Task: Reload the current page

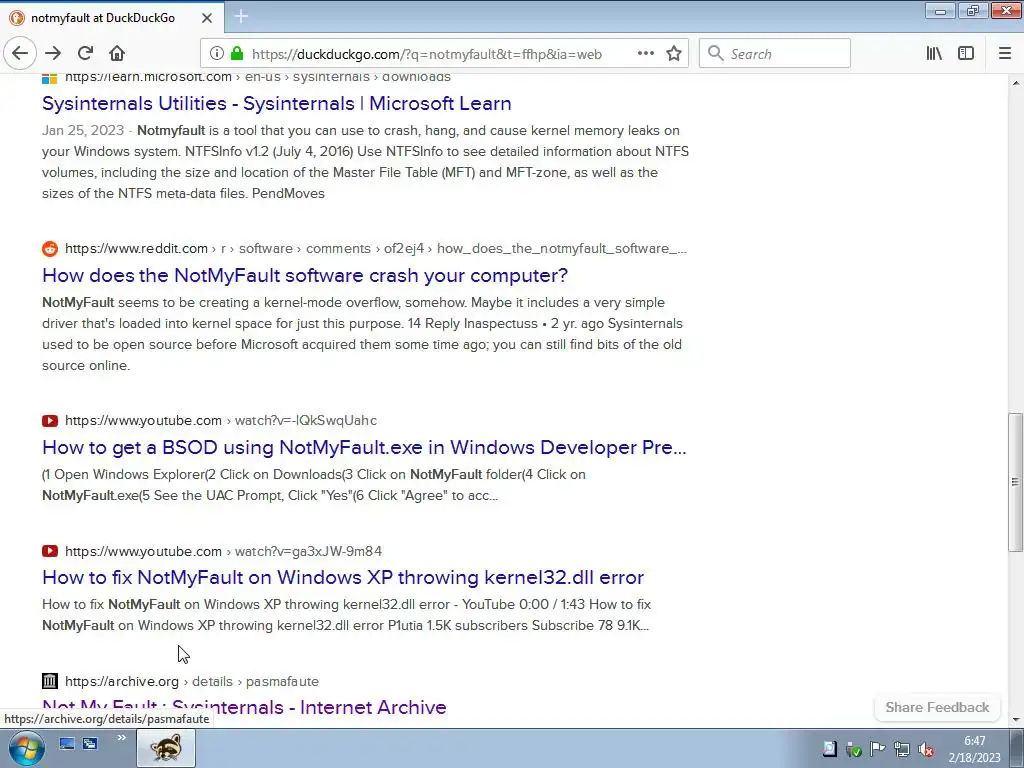Action: 85,53
